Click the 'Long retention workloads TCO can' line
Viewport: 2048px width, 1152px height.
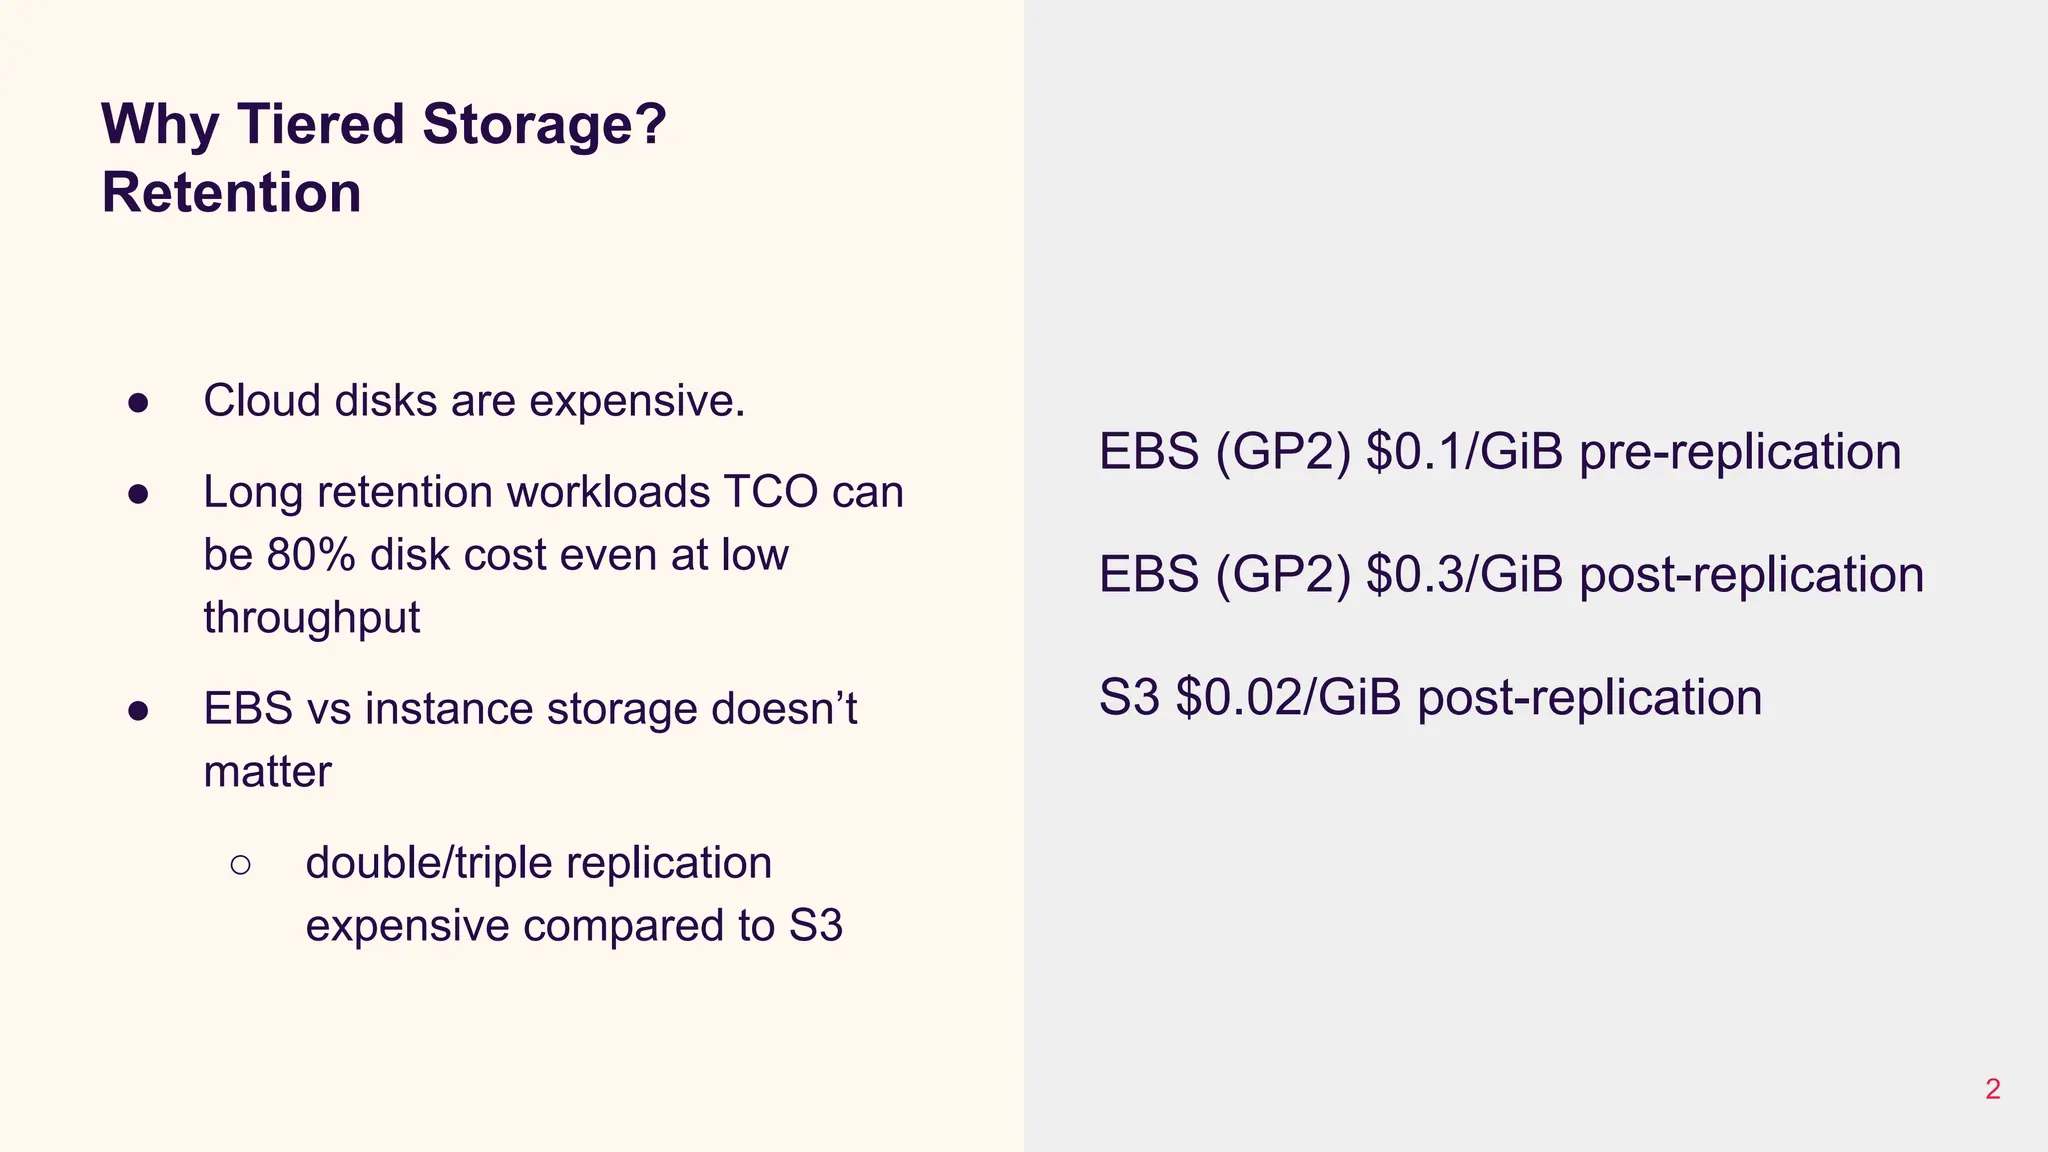pyautogui.click(x=553, y=492)
